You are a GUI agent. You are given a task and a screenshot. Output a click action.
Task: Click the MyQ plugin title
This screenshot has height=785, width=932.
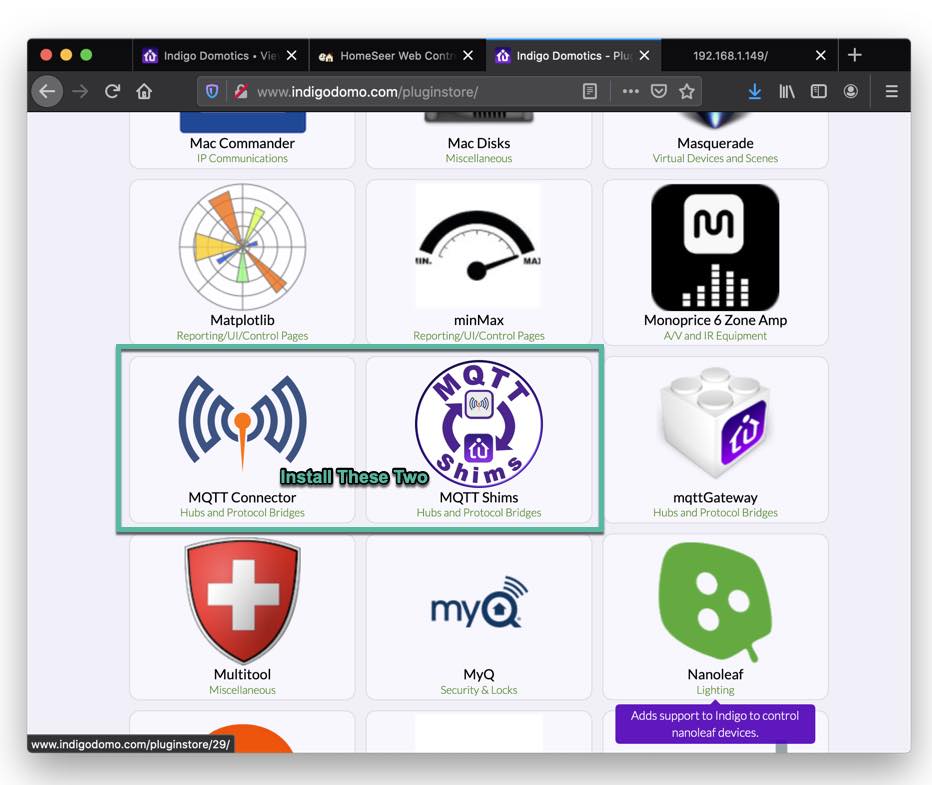tap(478, 674)
